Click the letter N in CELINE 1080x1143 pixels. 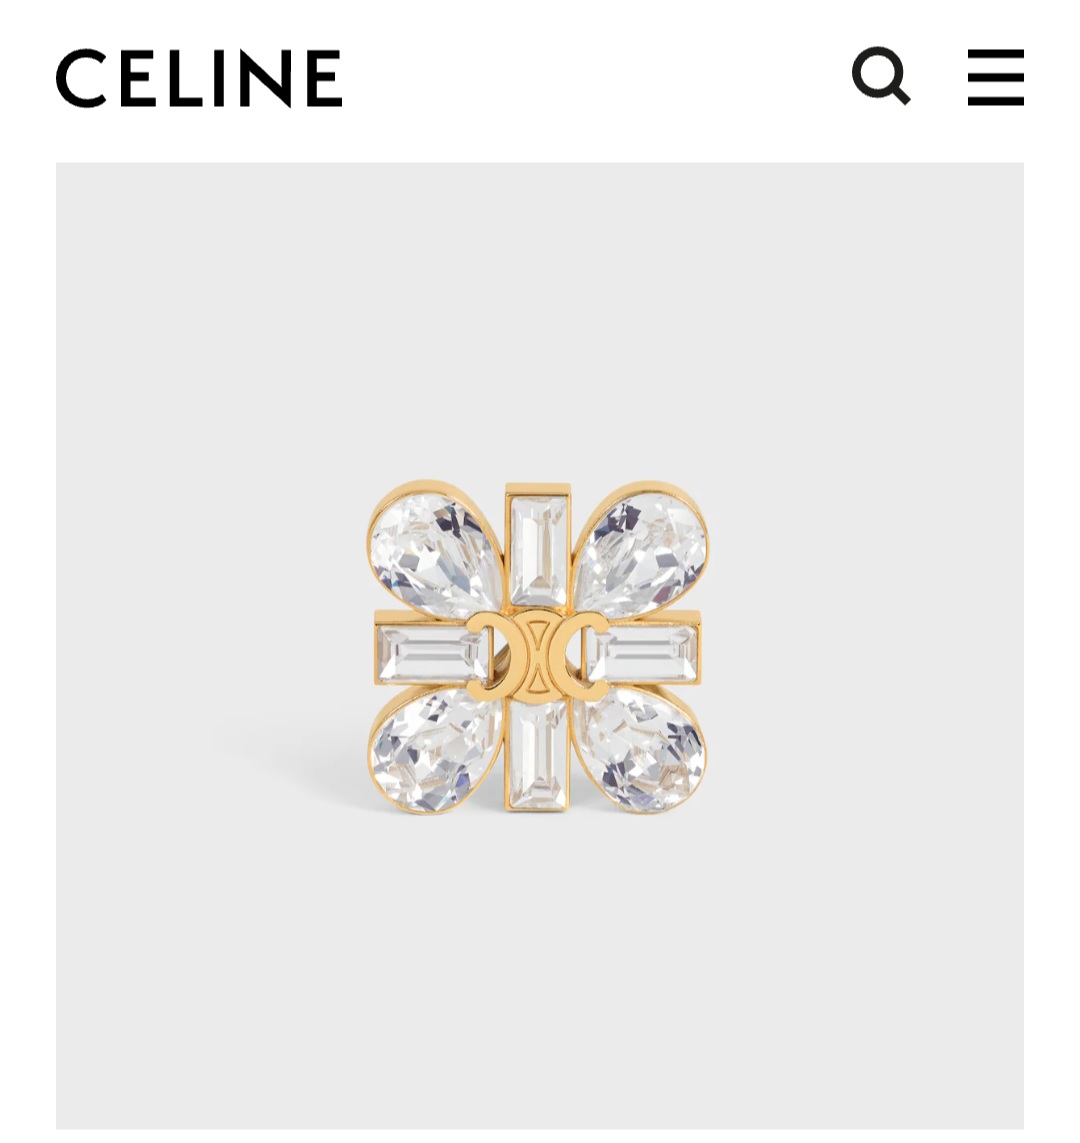[x=262, y=78]
